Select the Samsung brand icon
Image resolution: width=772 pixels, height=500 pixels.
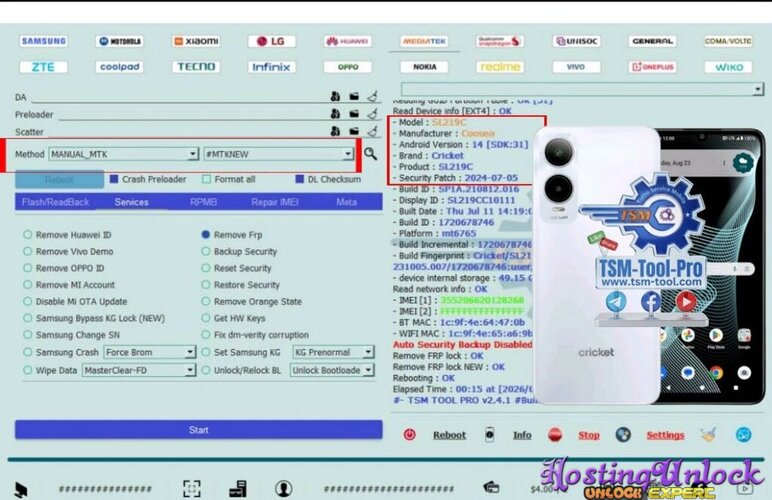[x=44, y=41]
